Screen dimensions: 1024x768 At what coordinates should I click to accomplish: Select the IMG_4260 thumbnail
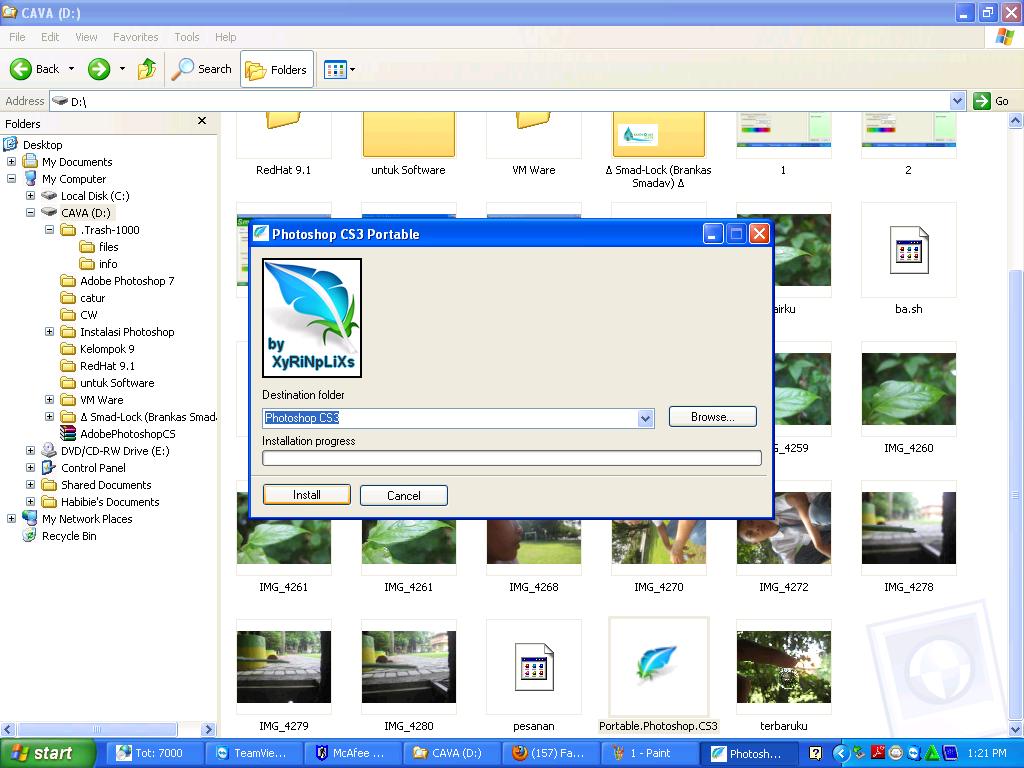tap(908, 389)
